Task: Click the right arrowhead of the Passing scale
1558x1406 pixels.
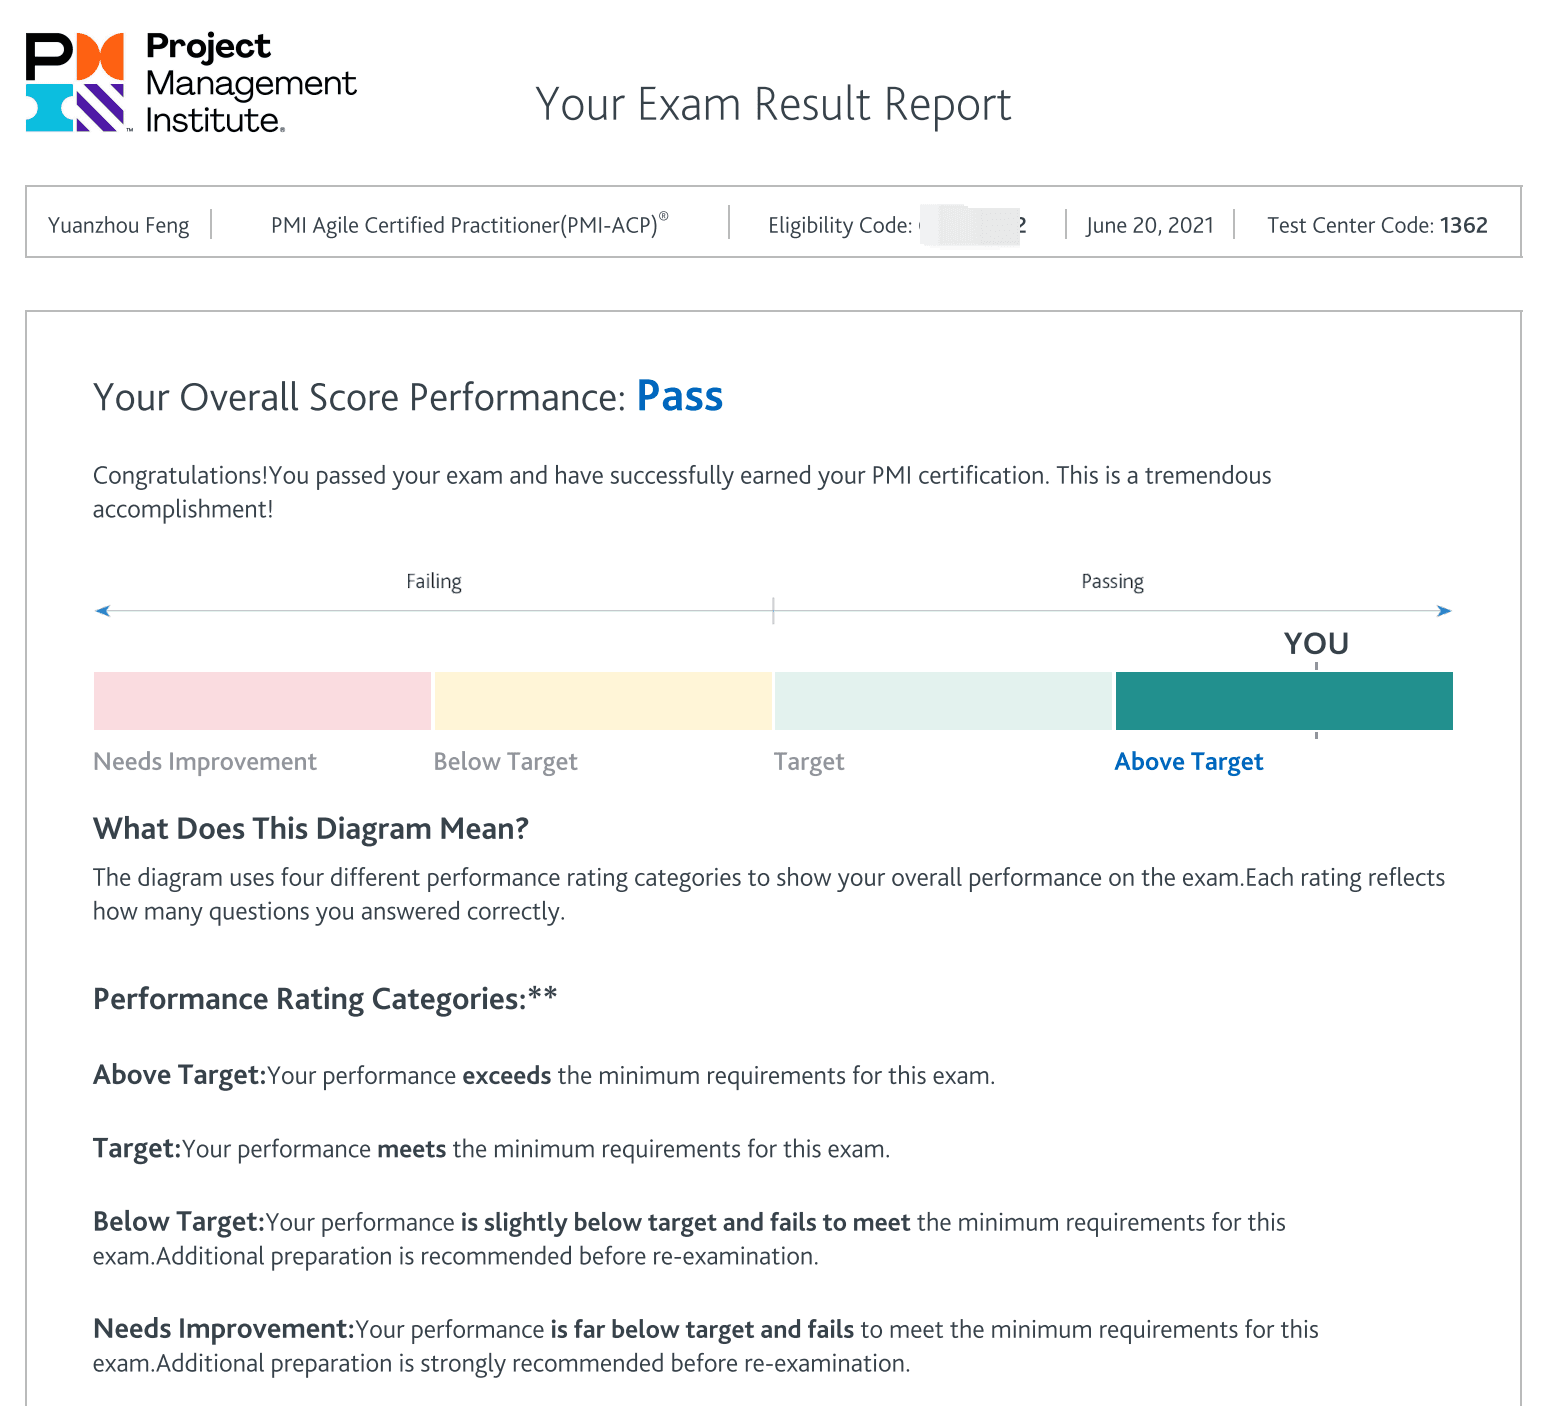Action: (1444, 611)
